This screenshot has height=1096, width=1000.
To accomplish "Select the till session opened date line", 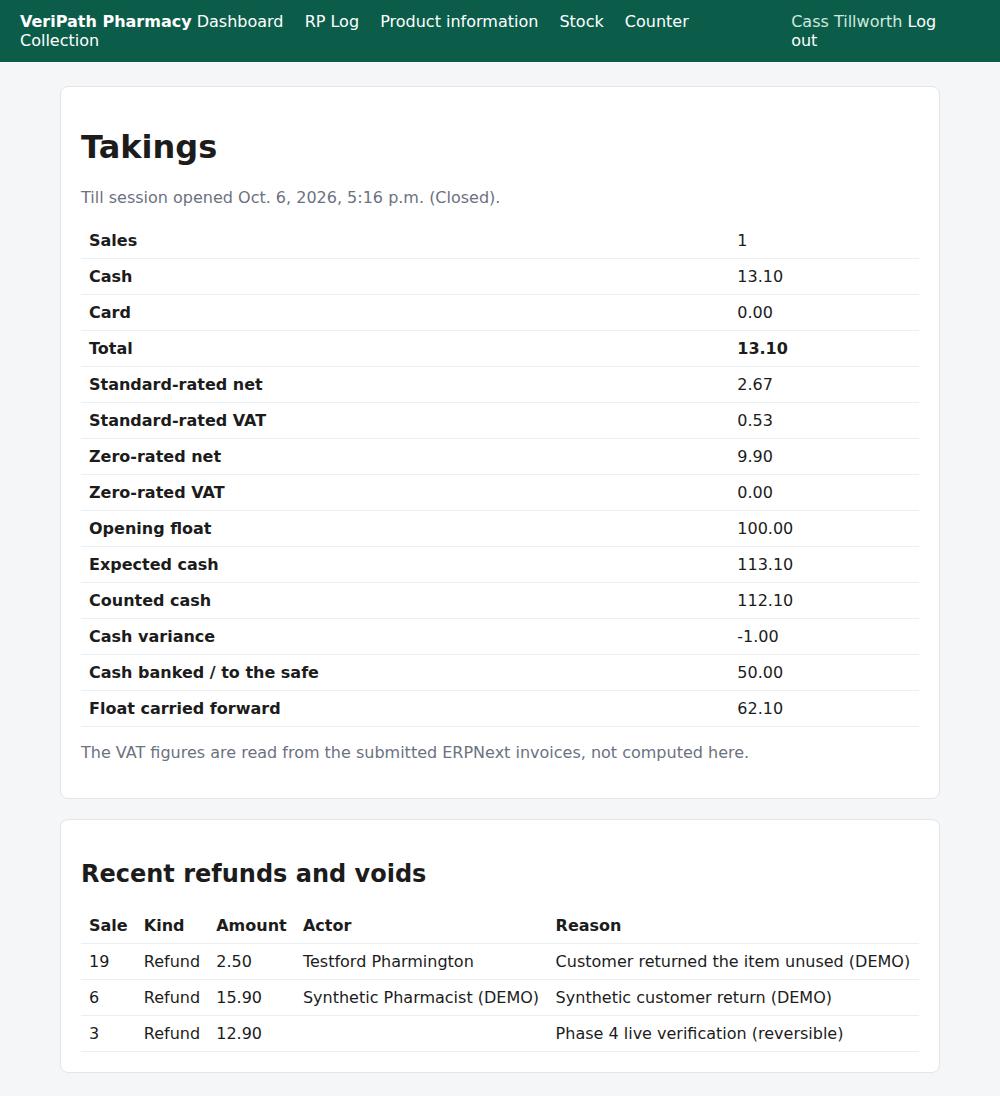I will [290, 198].
